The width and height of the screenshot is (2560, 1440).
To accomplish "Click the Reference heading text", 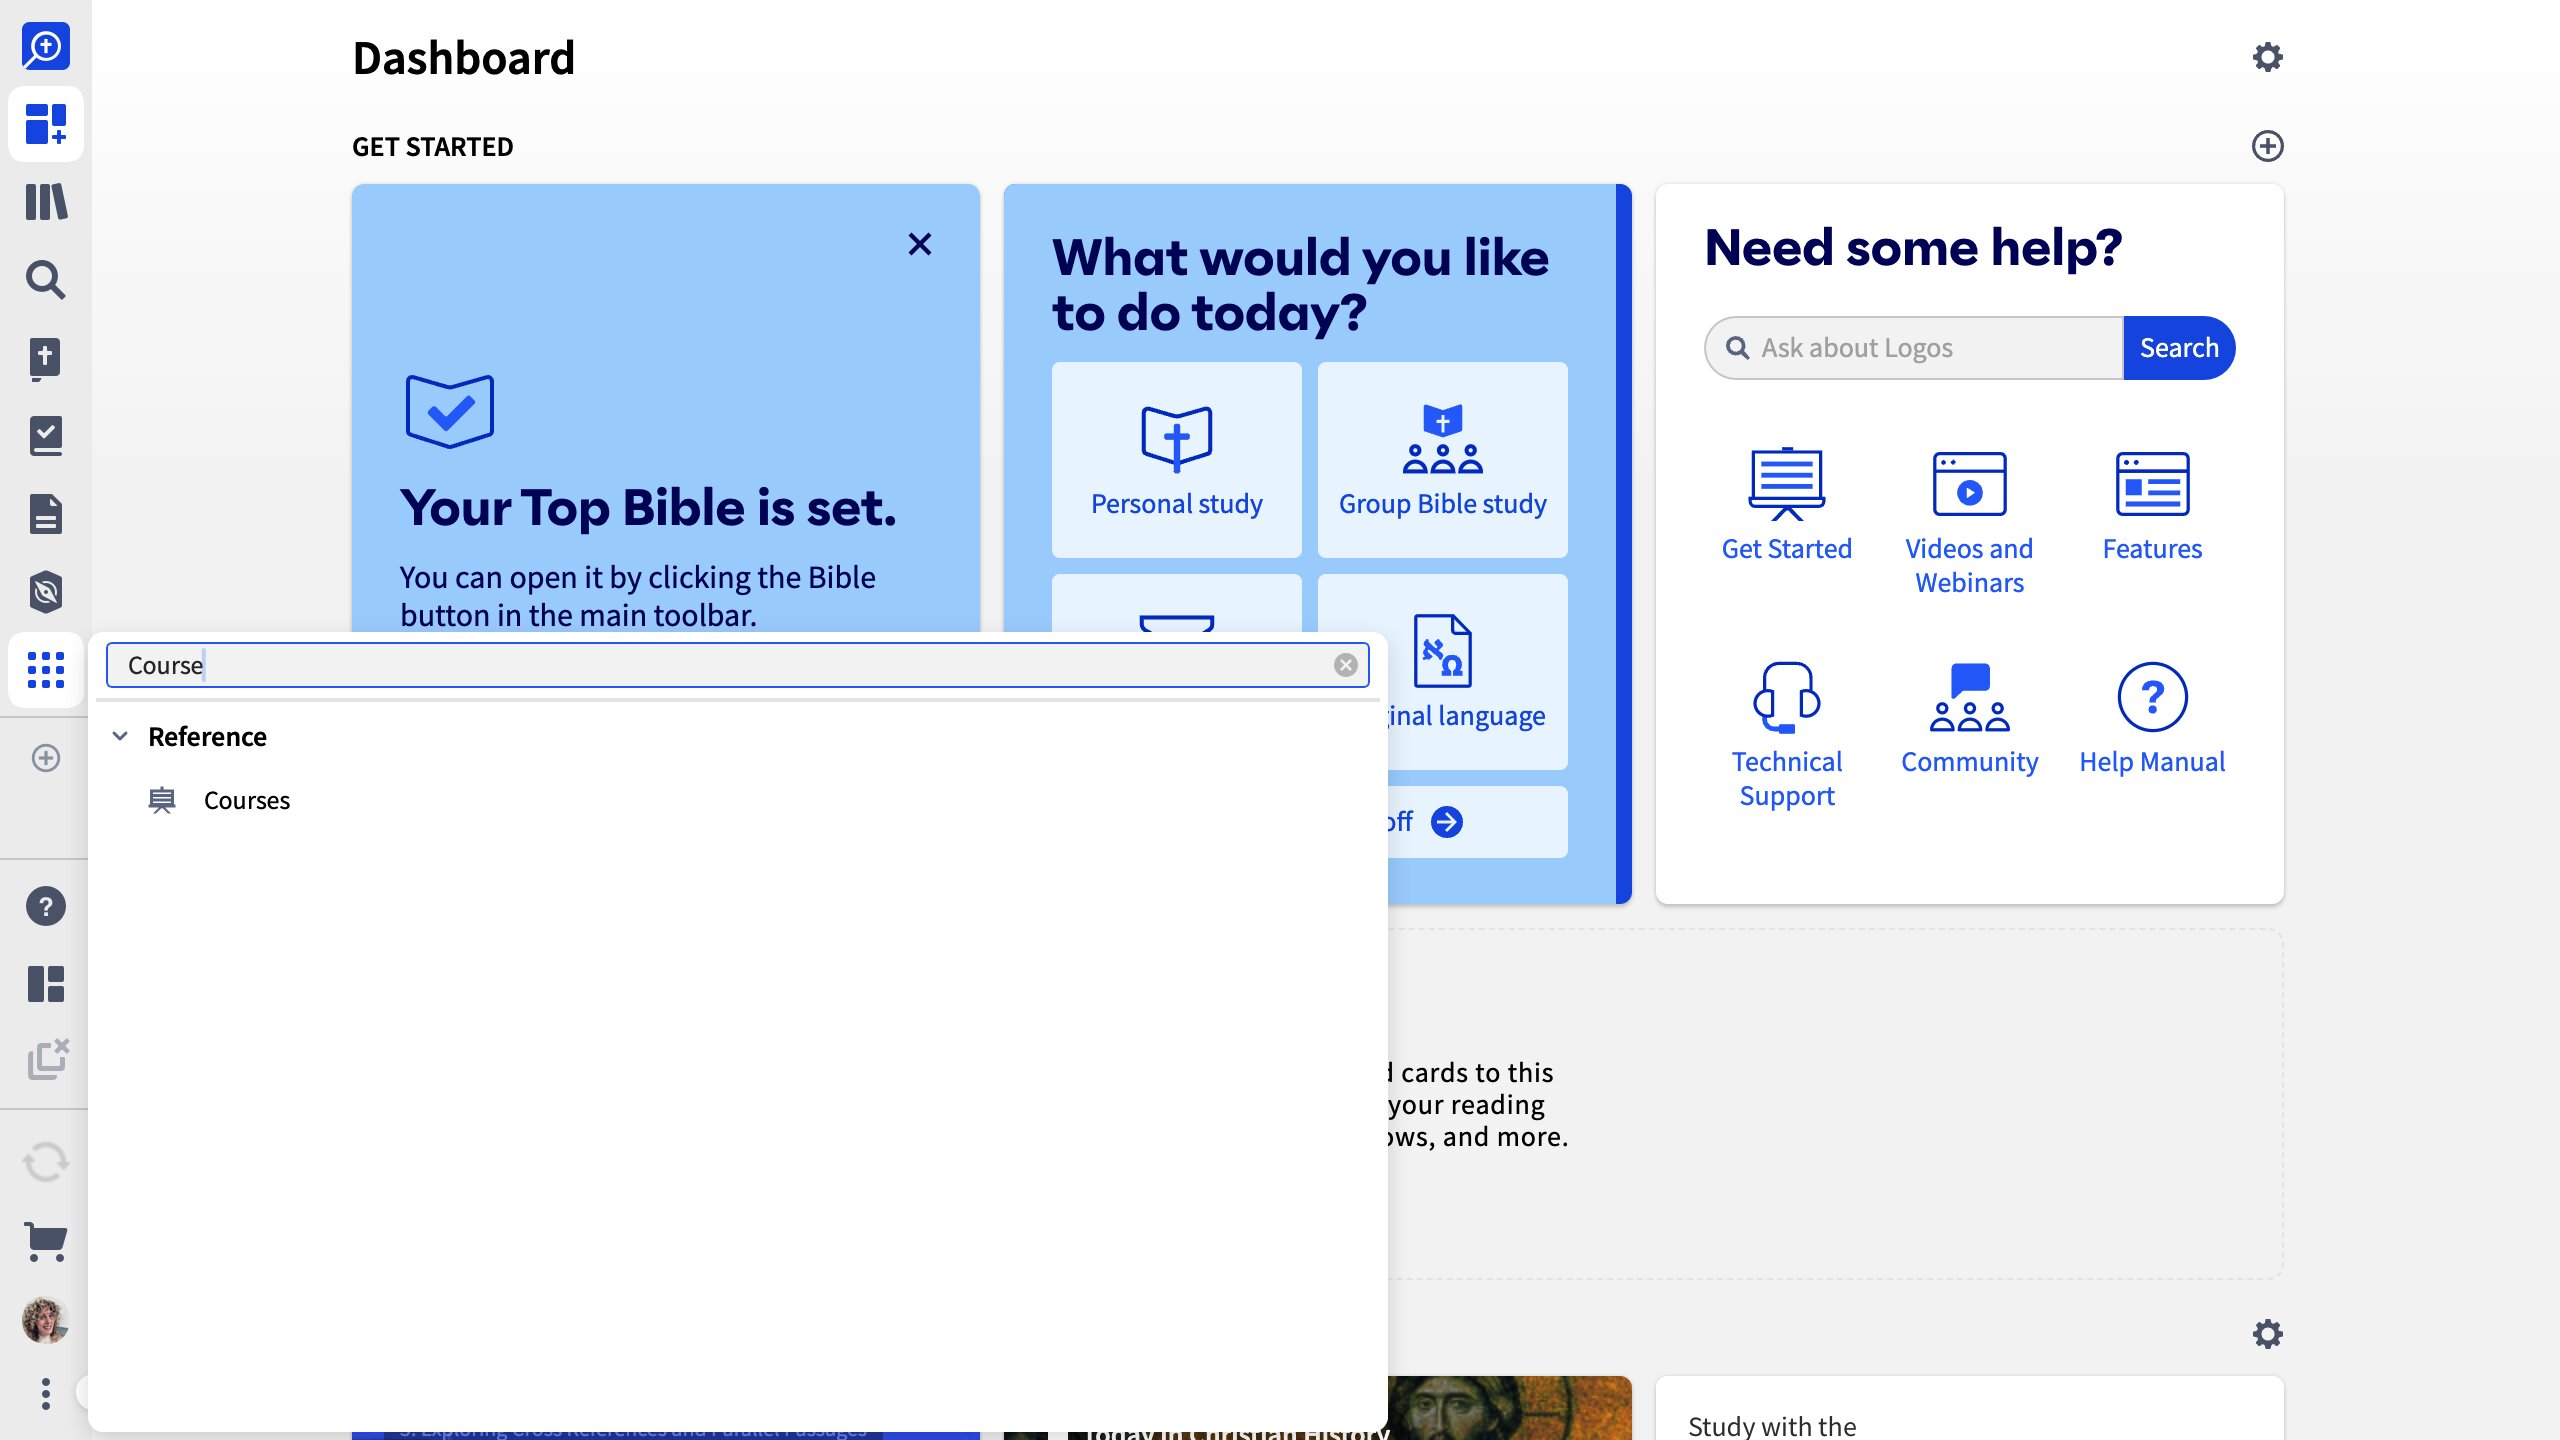I will point(207,737).
